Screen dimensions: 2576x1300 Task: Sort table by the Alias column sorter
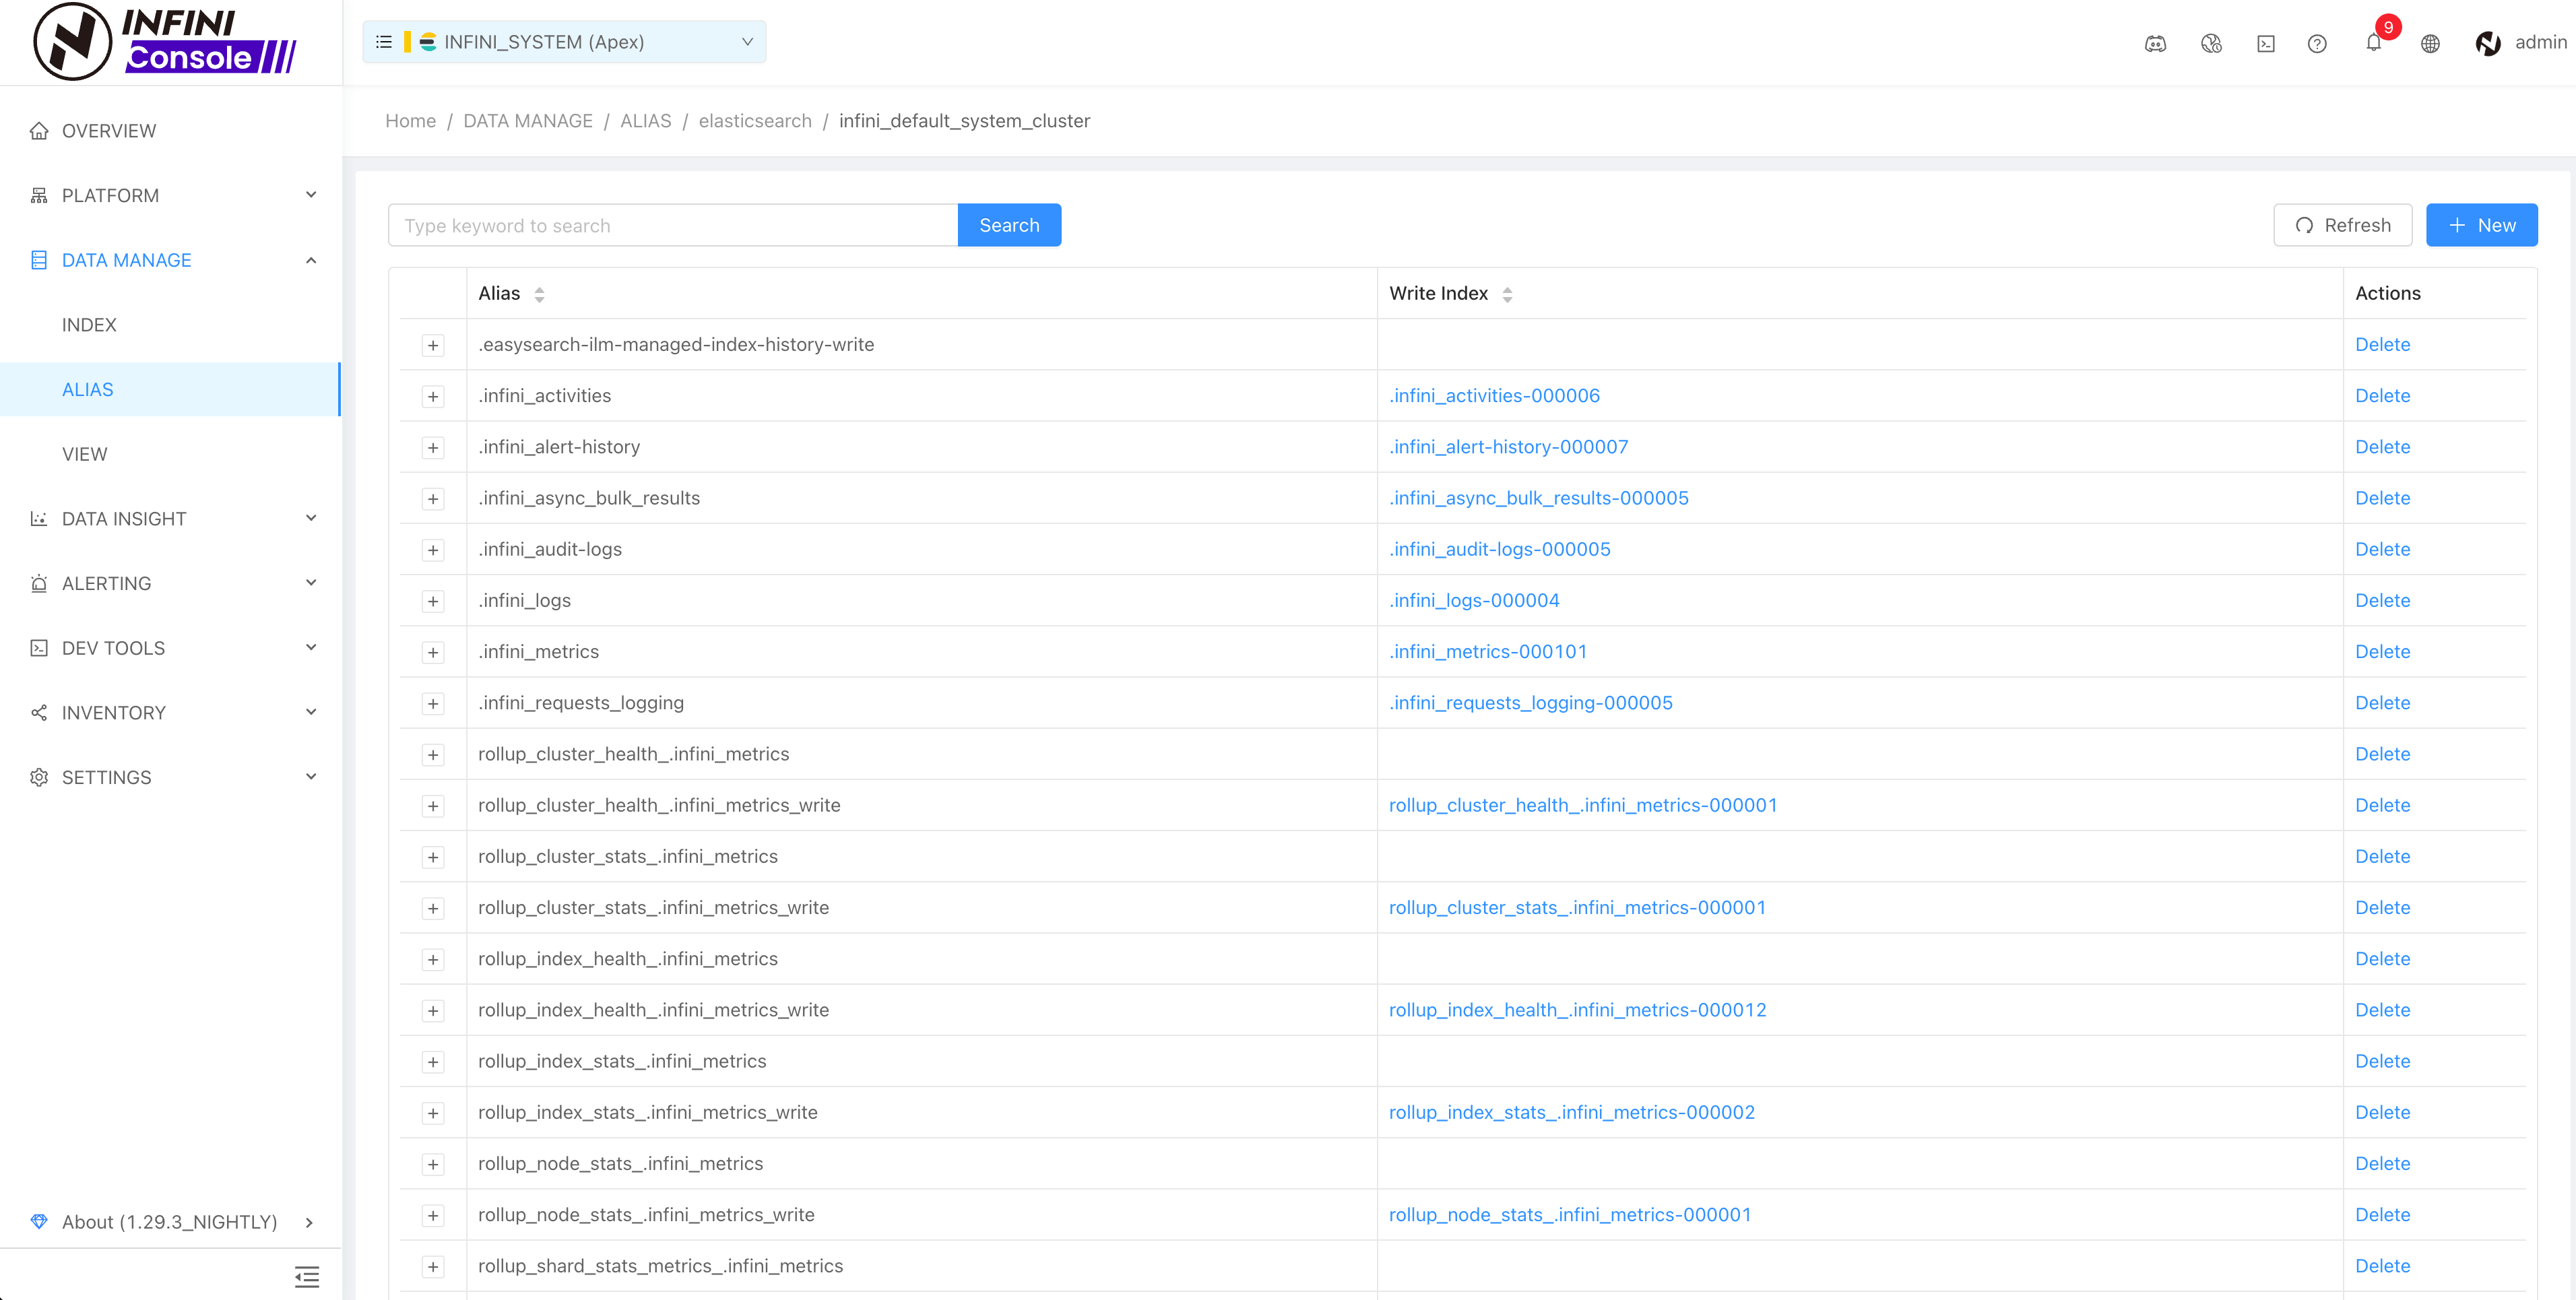tap(539, 294)
